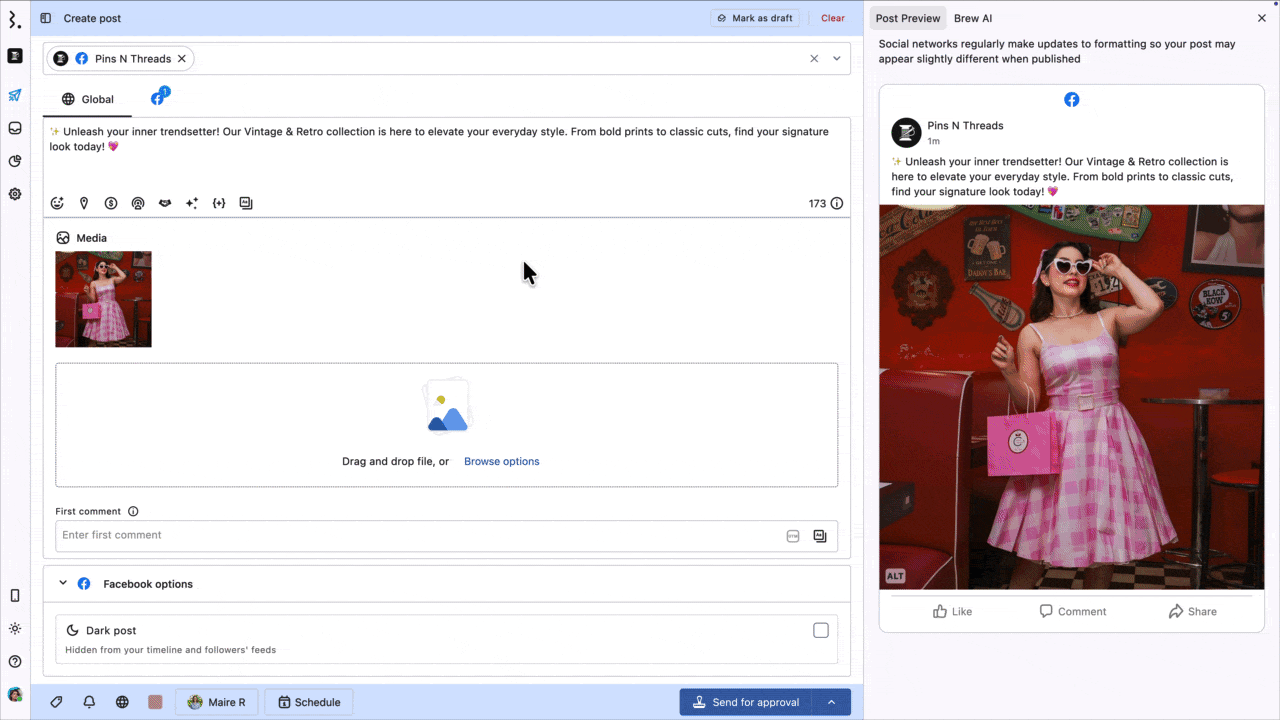
Task: Open the emoji picker in the composer
Action: tap(57, 203)
